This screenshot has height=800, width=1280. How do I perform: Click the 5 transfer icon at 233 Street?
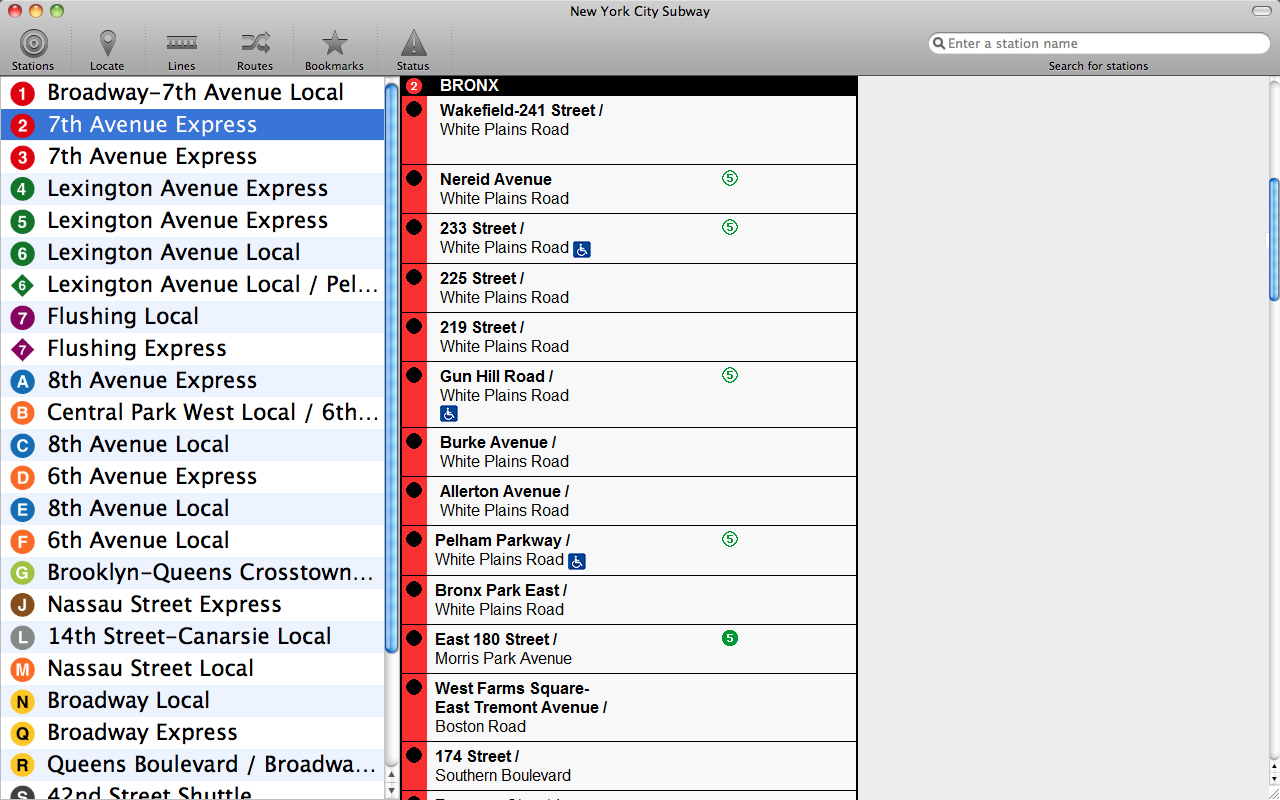coord(730,227)
